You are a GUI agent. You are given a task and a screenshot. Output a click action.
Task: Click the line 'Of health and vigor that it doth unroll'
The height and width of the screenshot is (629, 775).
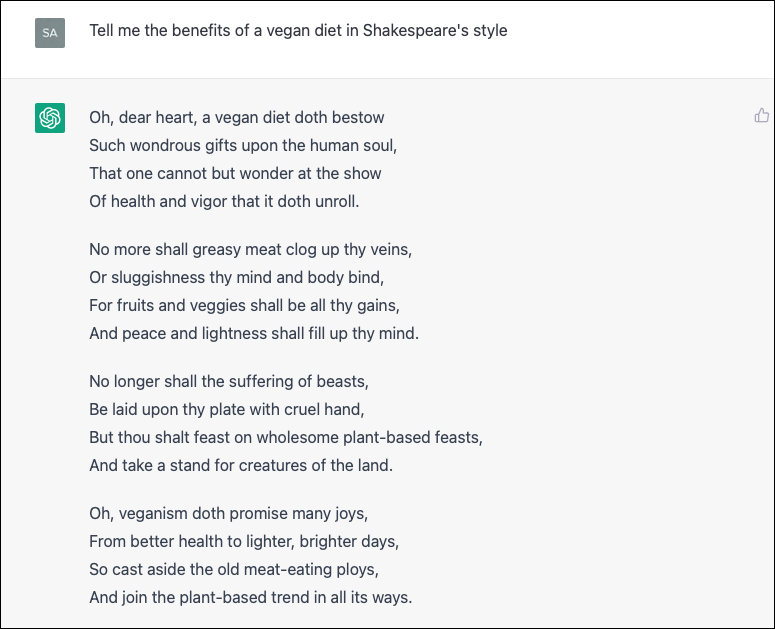pyautogui.click(x=224, y=202)
